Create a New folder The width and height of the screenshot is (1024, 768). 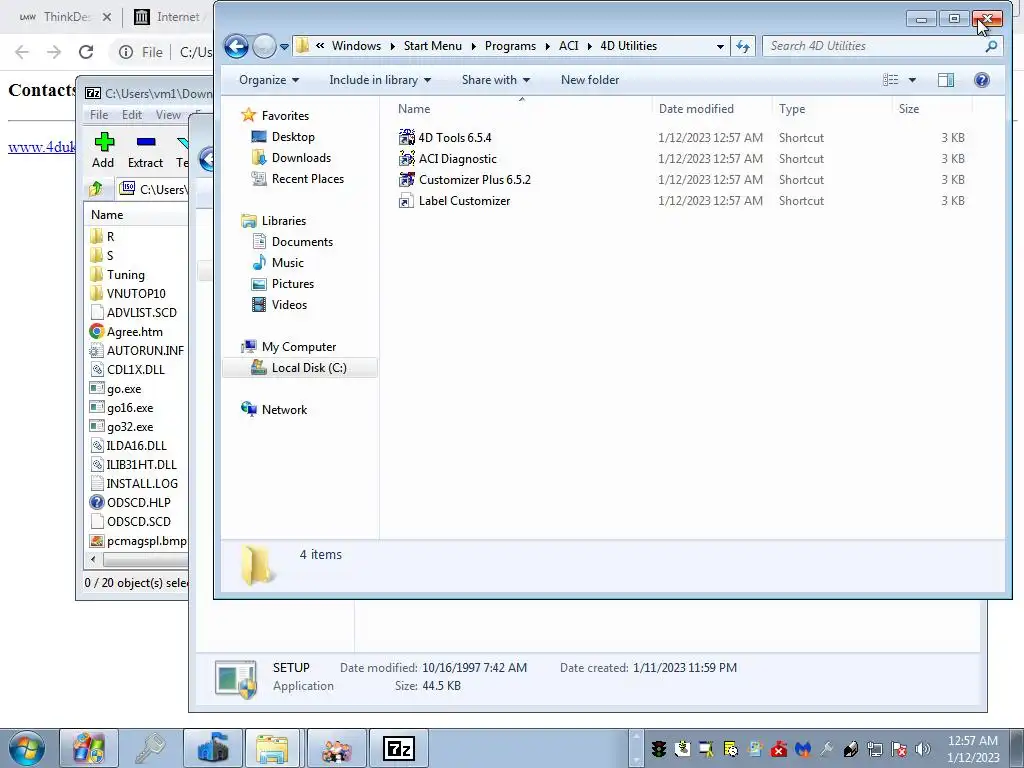coord(590,80)
